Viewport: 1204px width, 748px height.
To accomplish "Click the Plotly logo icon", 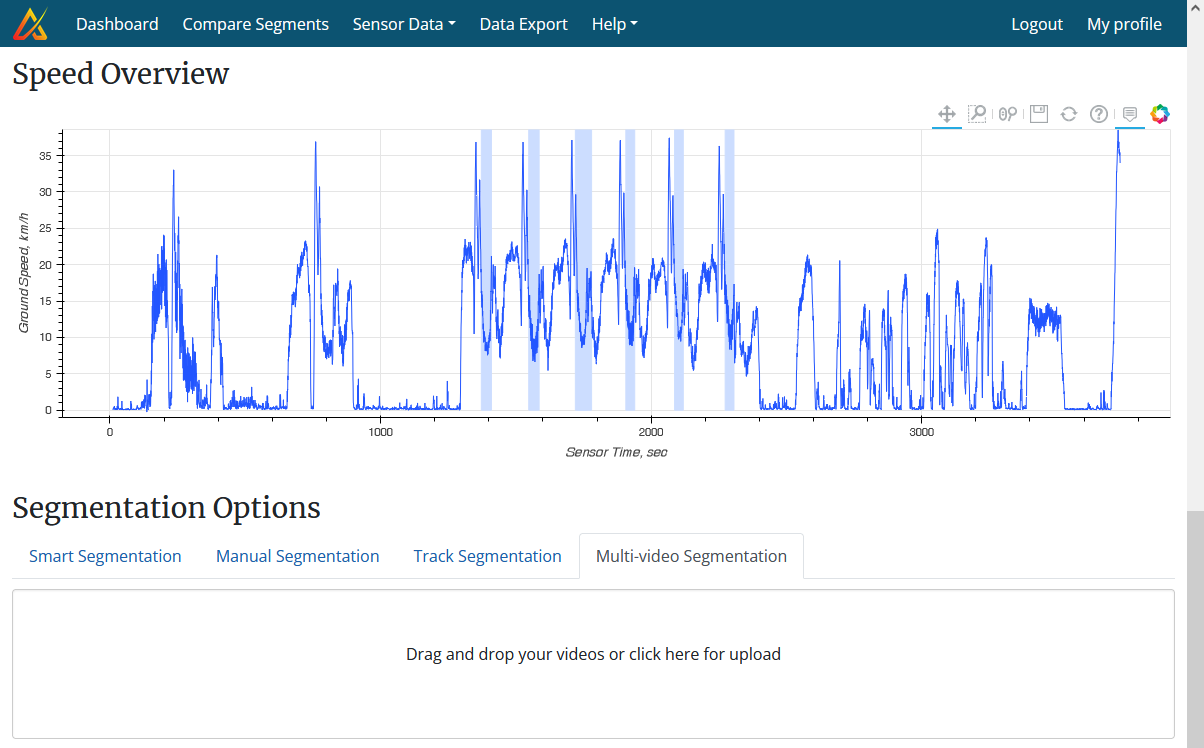I will [x=1159, y=113].
